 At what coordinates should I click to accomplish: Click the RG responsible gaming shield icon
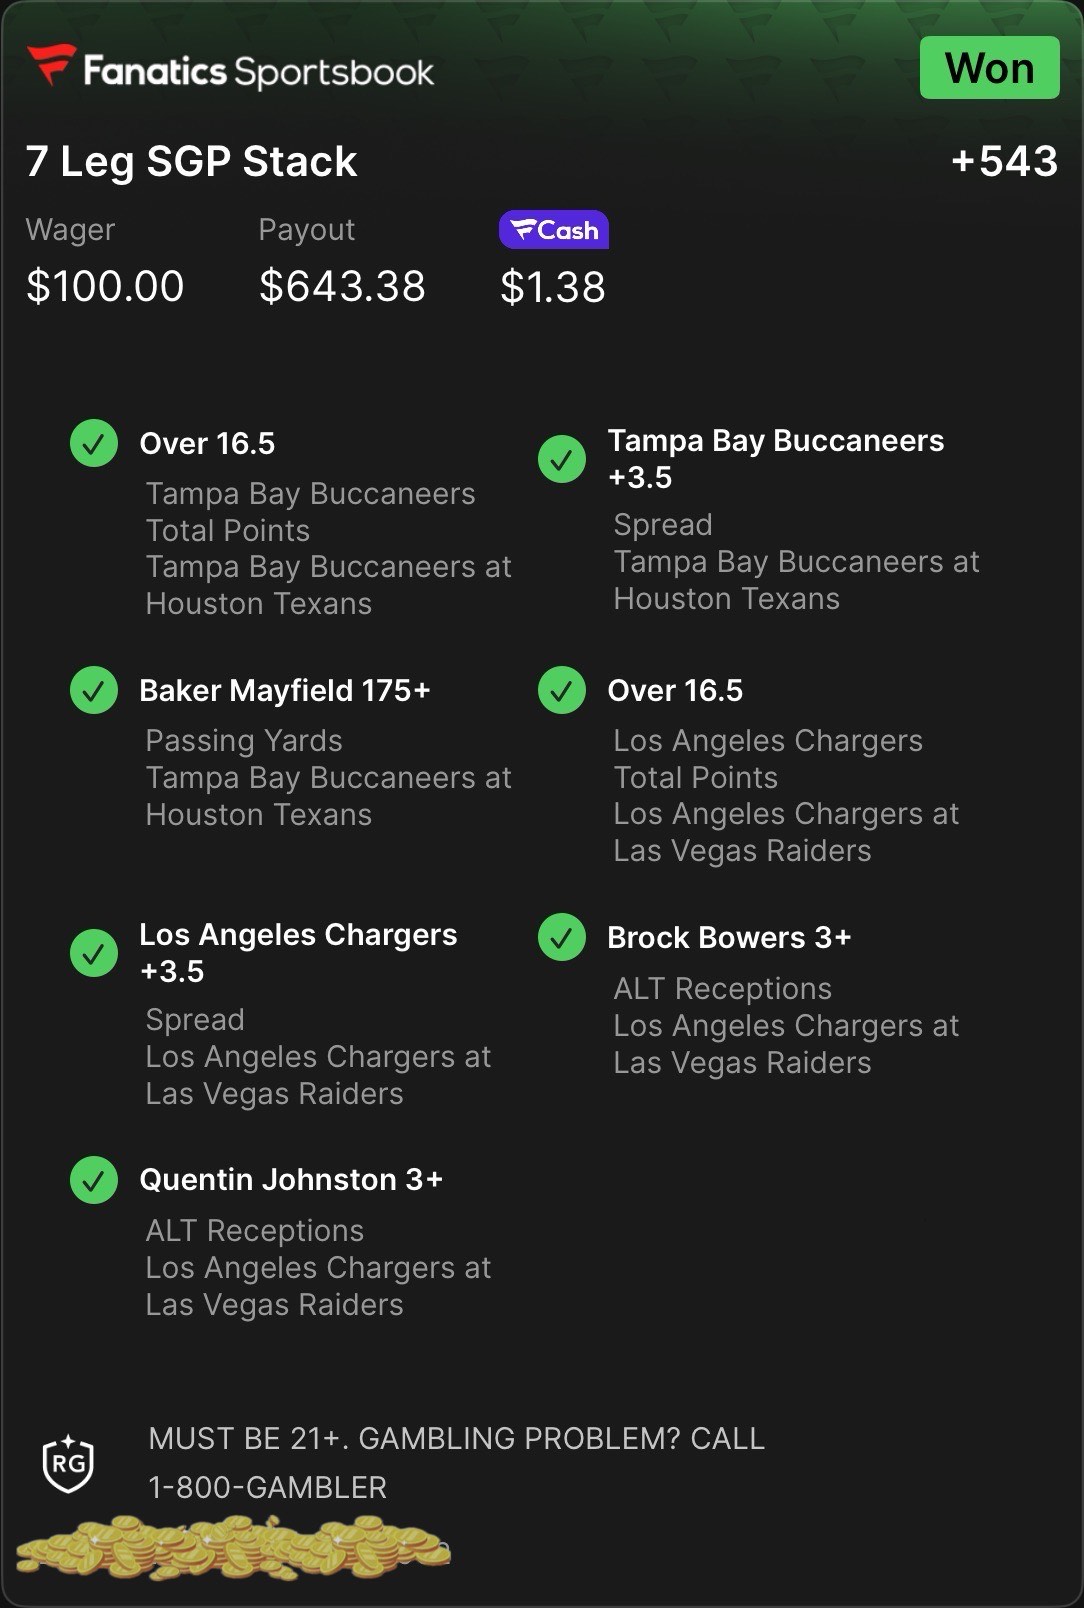click(x=68, y=1464)
